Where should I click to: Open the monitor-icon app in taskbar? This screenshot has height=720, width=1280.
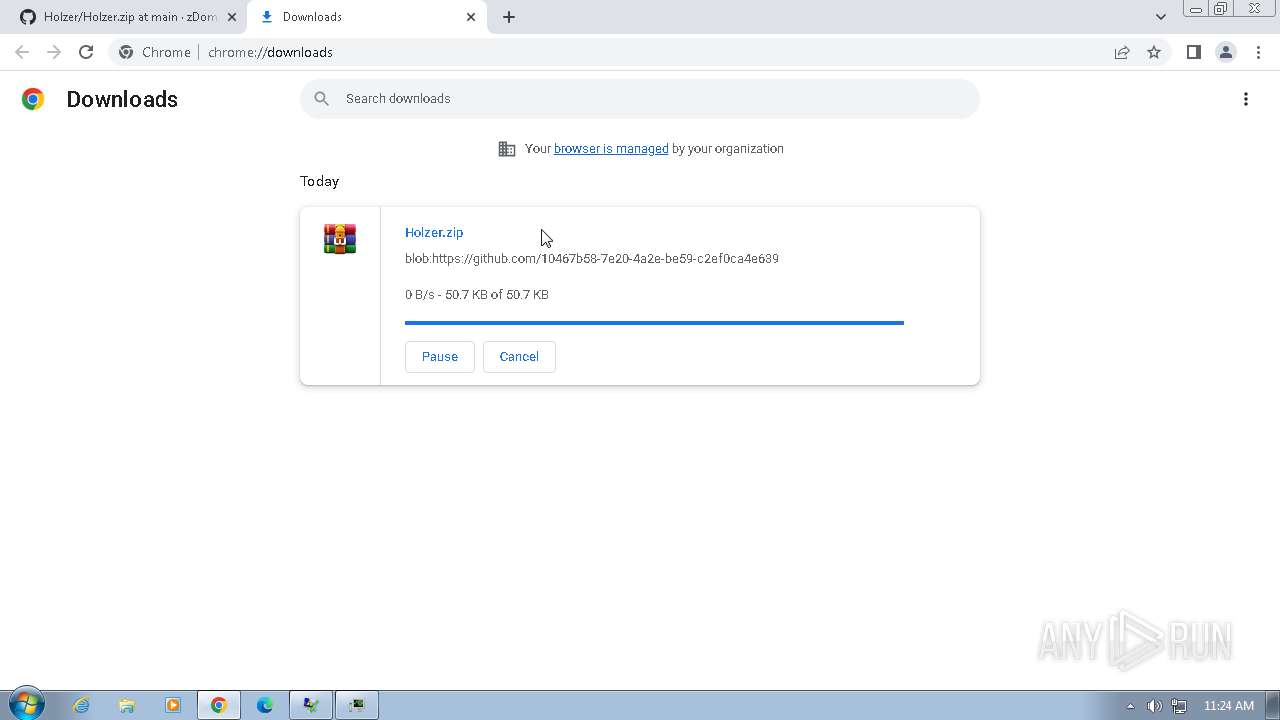357,705
